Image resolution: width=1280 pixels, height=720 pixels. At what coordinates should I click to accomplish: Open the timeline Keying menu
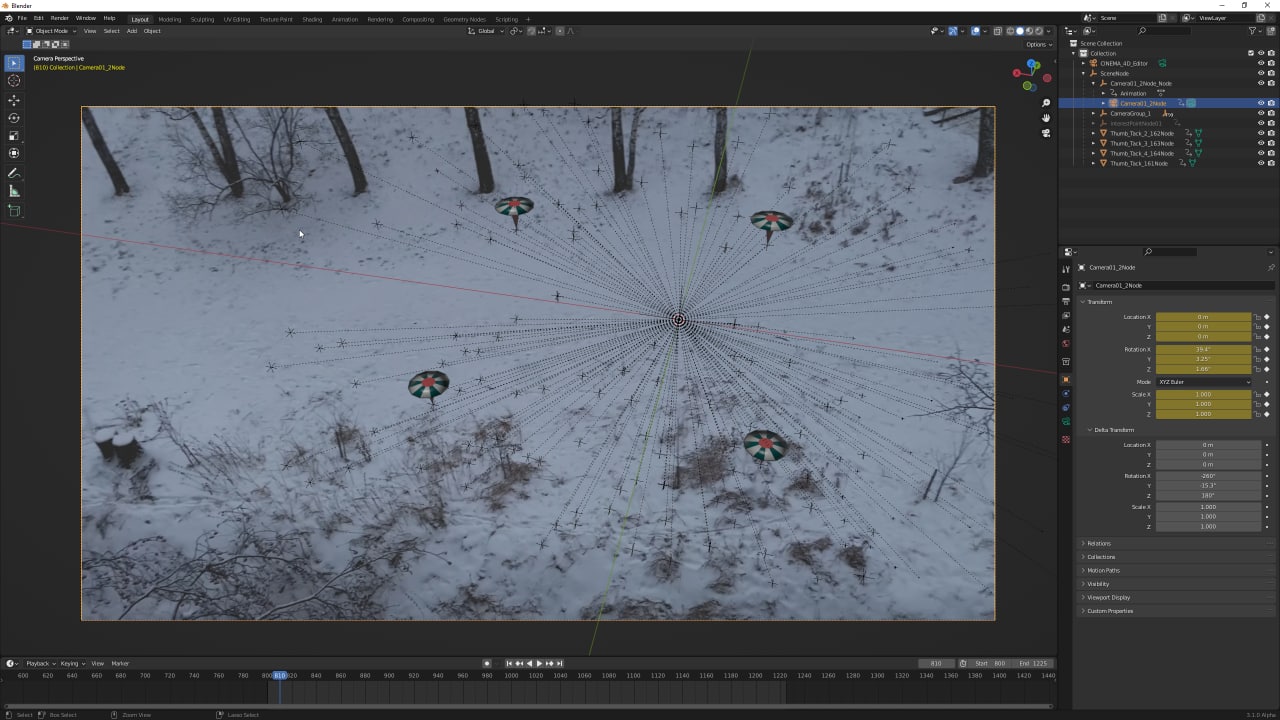pos(71,663)
